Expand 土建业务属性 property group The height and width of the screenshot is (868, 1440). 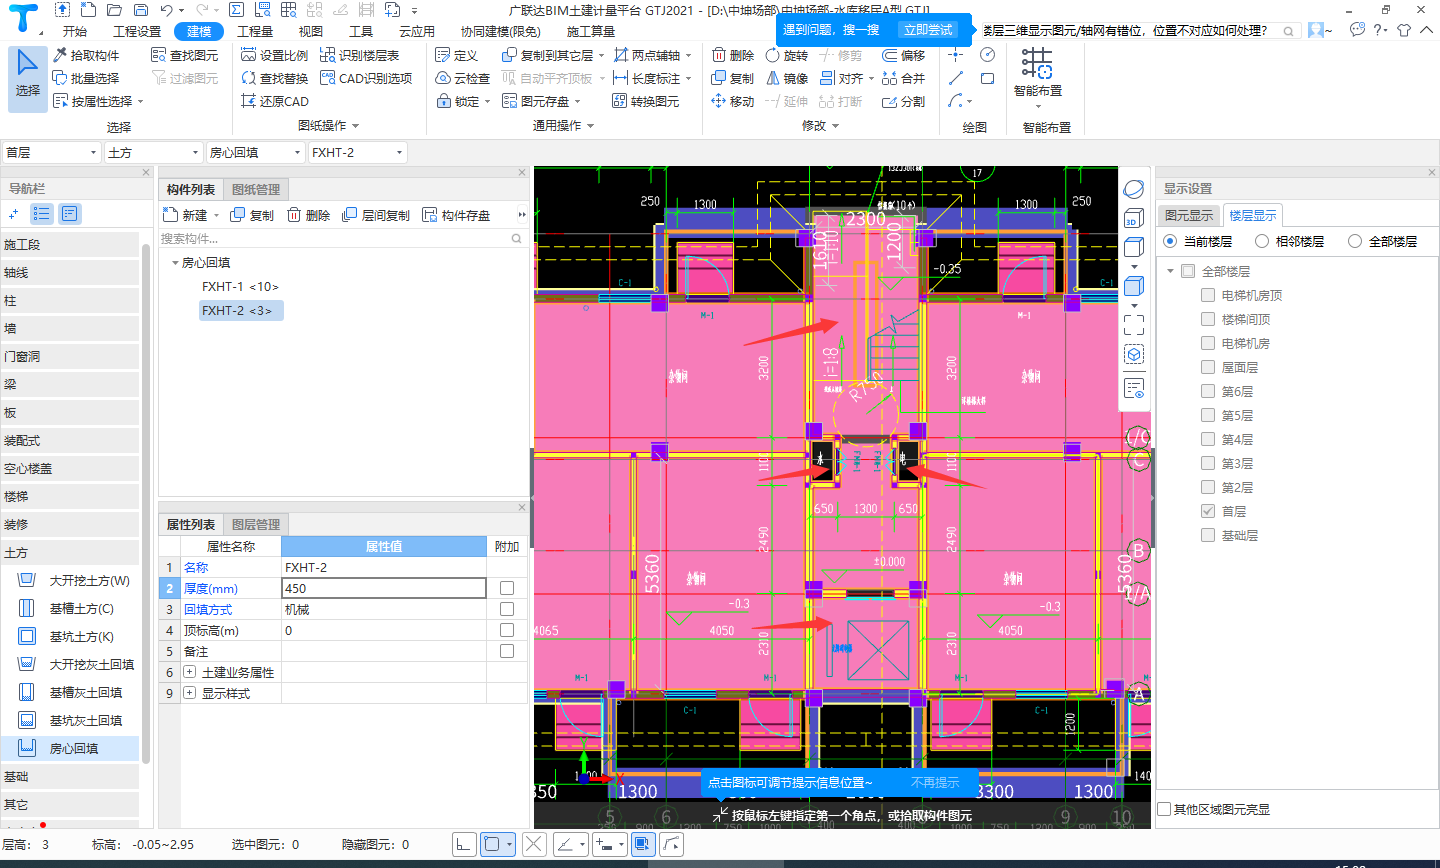[x=190, y=672]
